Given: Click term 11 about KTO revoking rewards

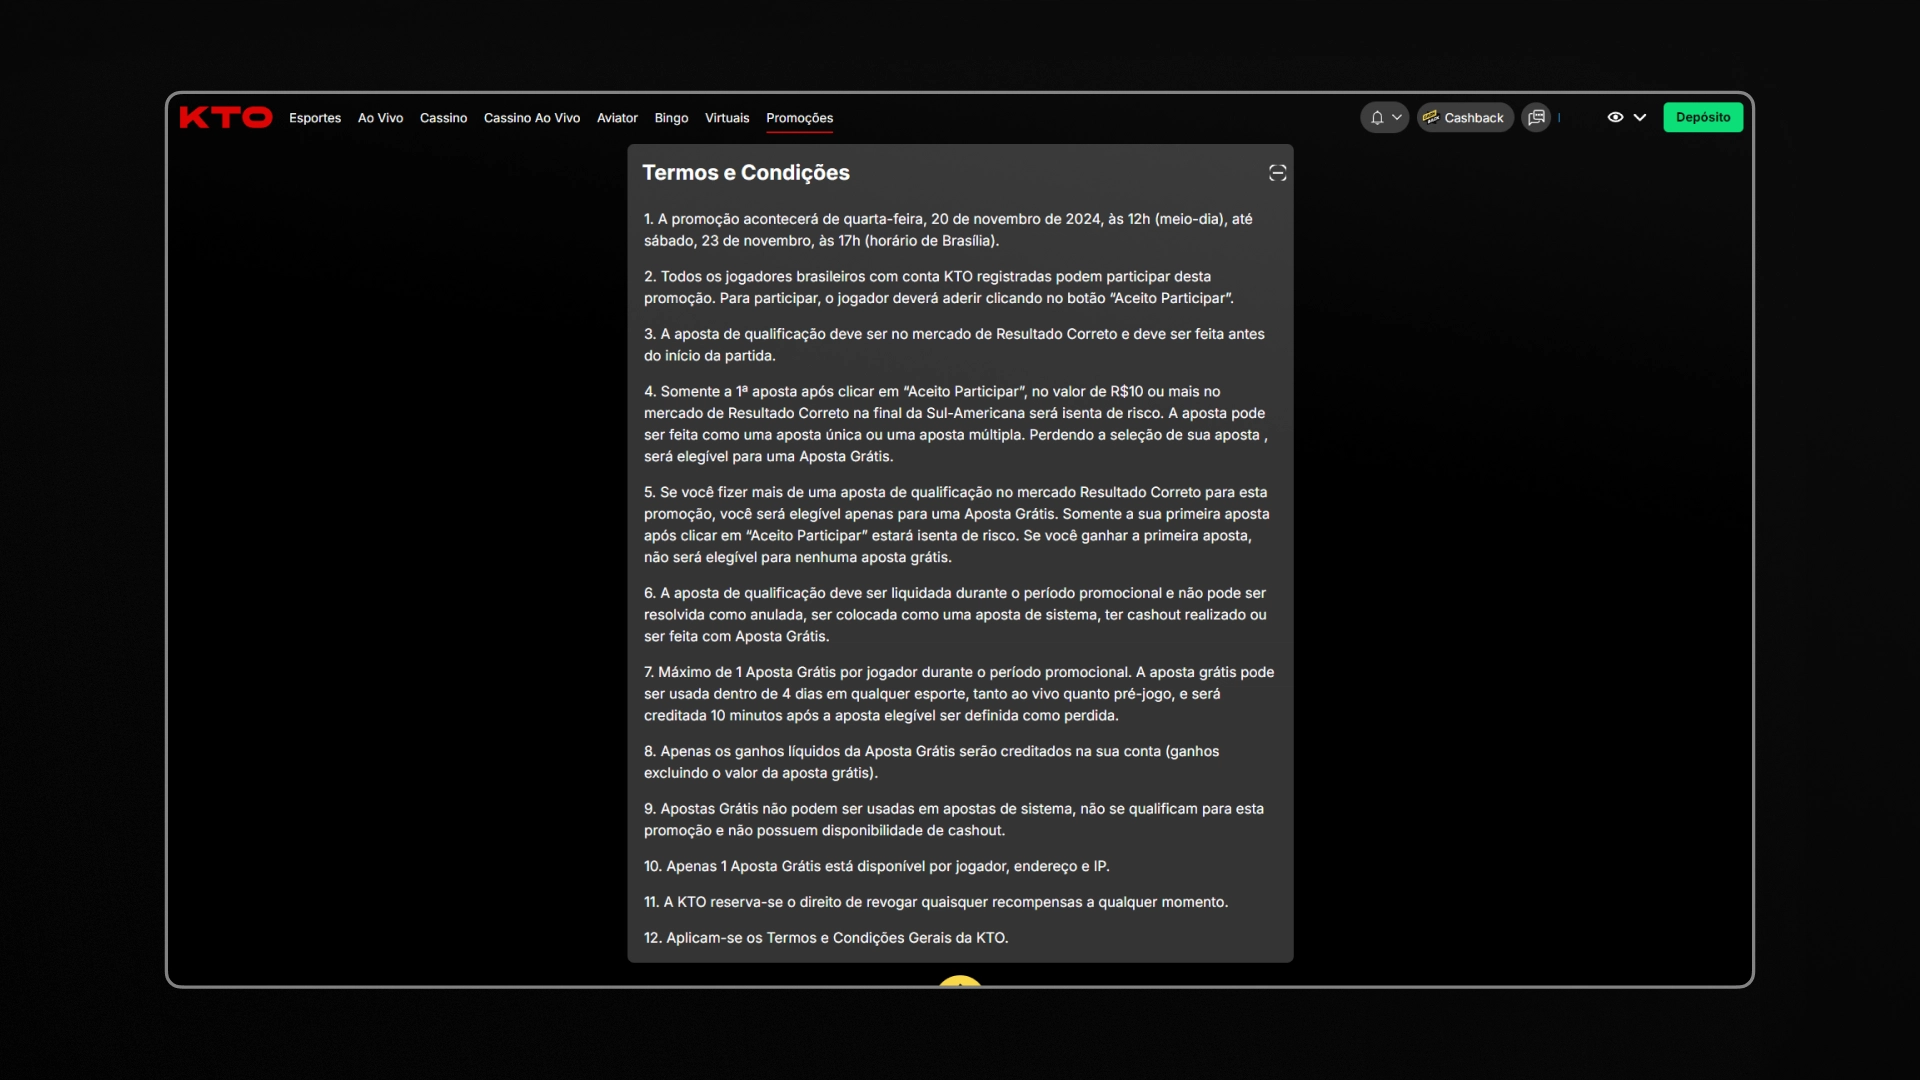Looking at the screenshot, I should pos(935,902).
